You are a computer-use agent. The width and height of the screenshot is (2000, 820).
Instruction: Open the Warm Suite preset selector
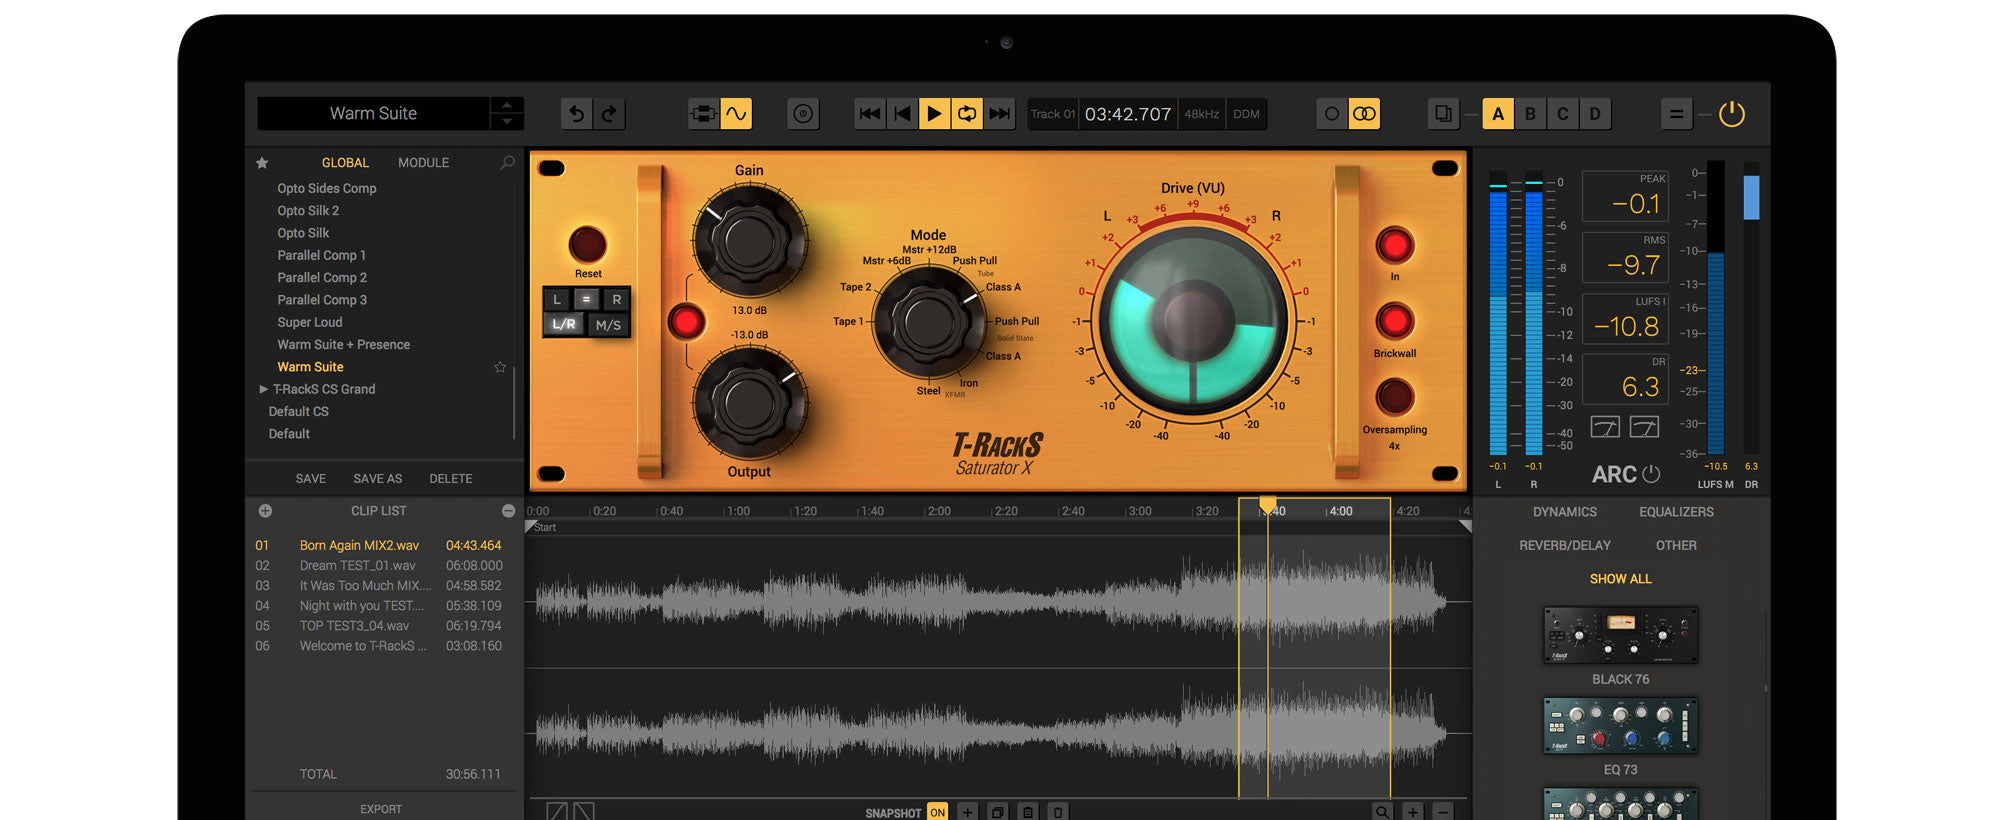[x=373, y=114]
